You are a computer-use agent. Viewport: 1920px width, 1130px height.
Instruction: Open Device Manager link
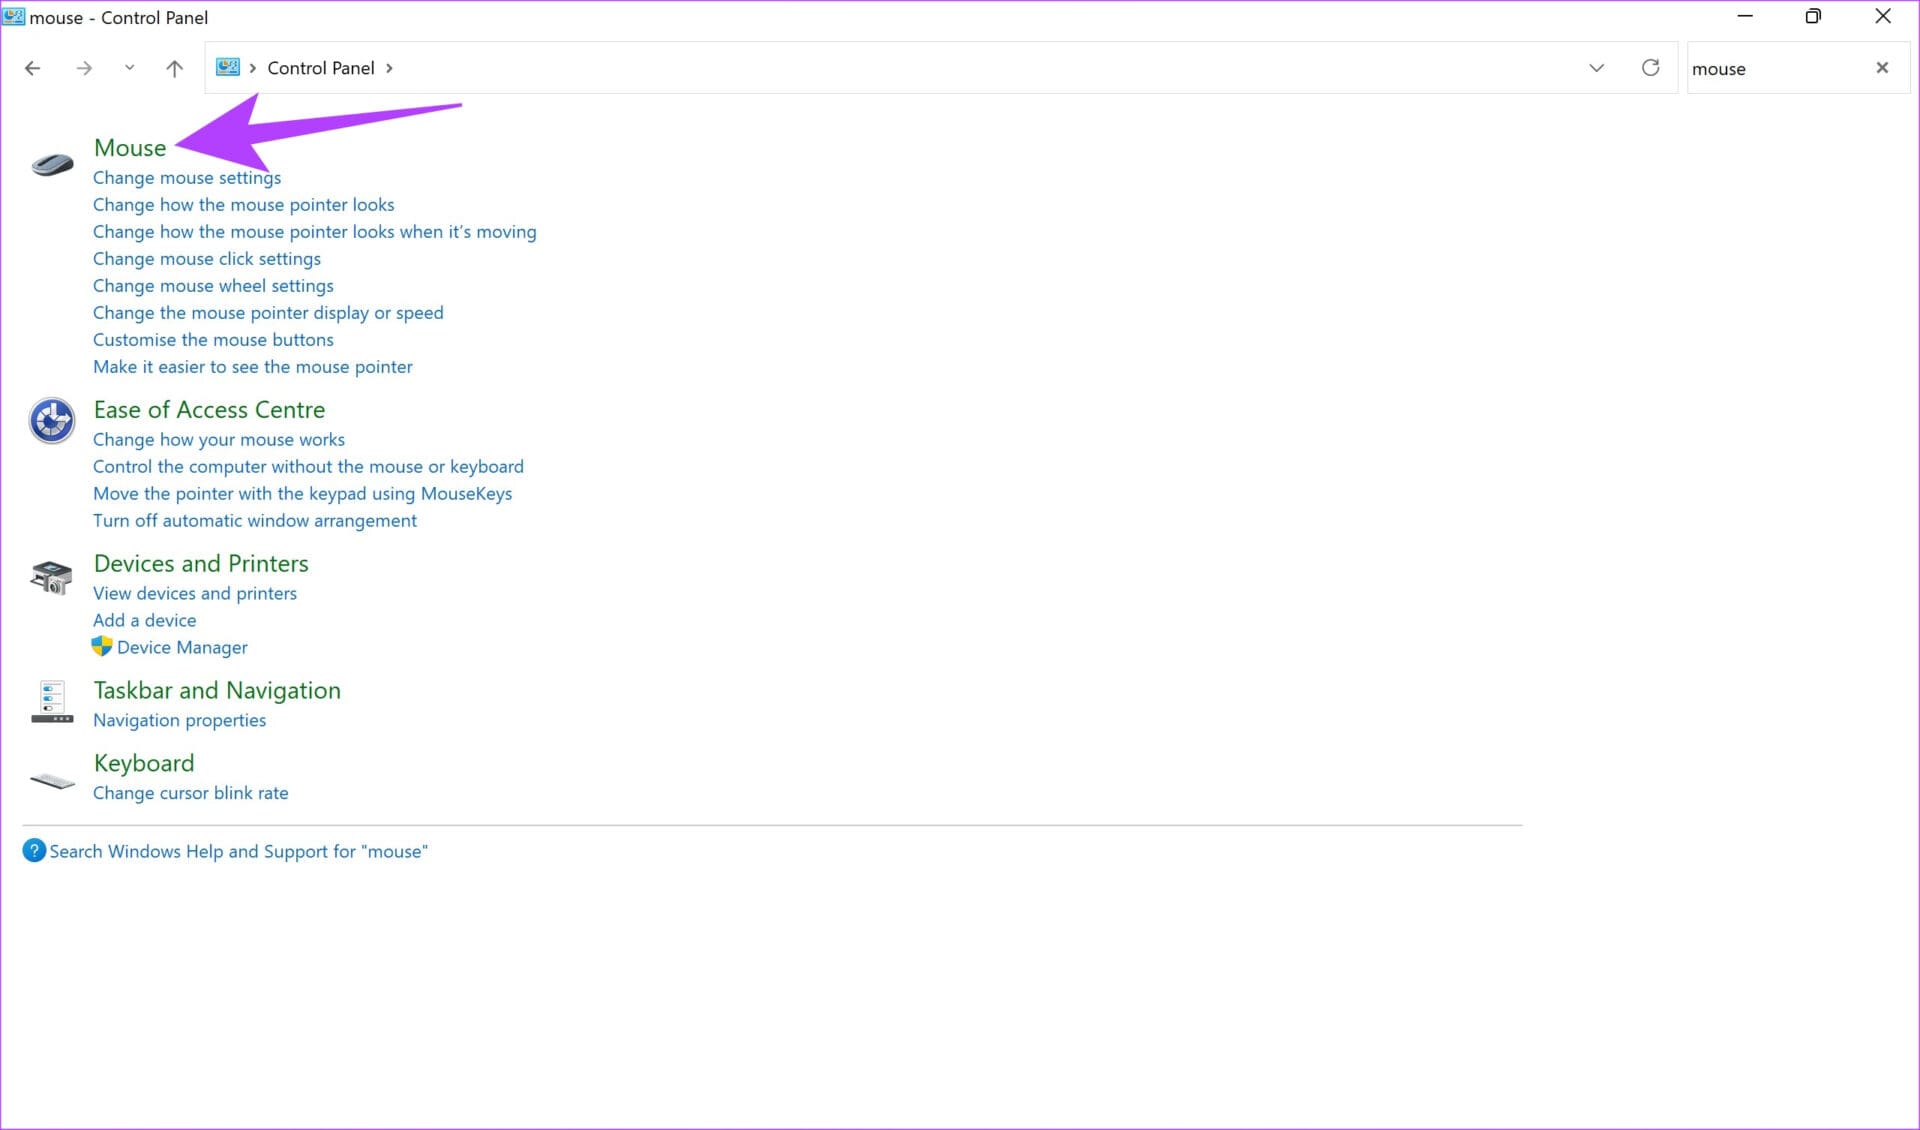point(182,648)
